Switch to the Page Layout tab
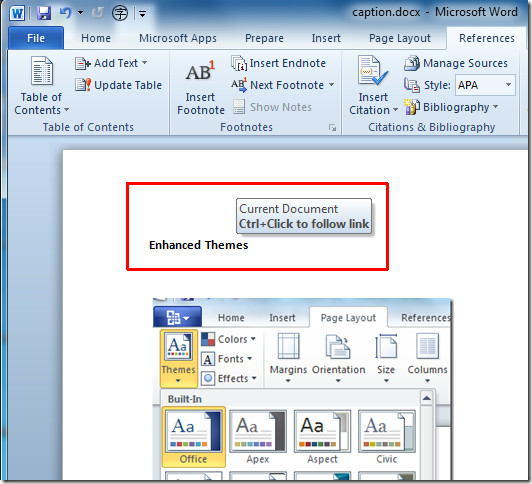The height and width of the screenshot is (484, 532). pyautogui.click(x=400, y=38)
